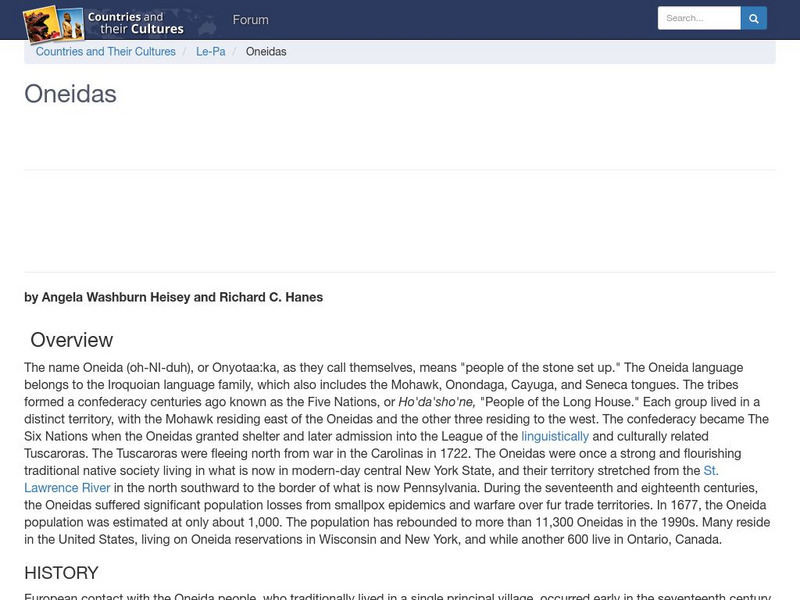Click the Overview heading

pyautogui.click(x=71, y=340)
